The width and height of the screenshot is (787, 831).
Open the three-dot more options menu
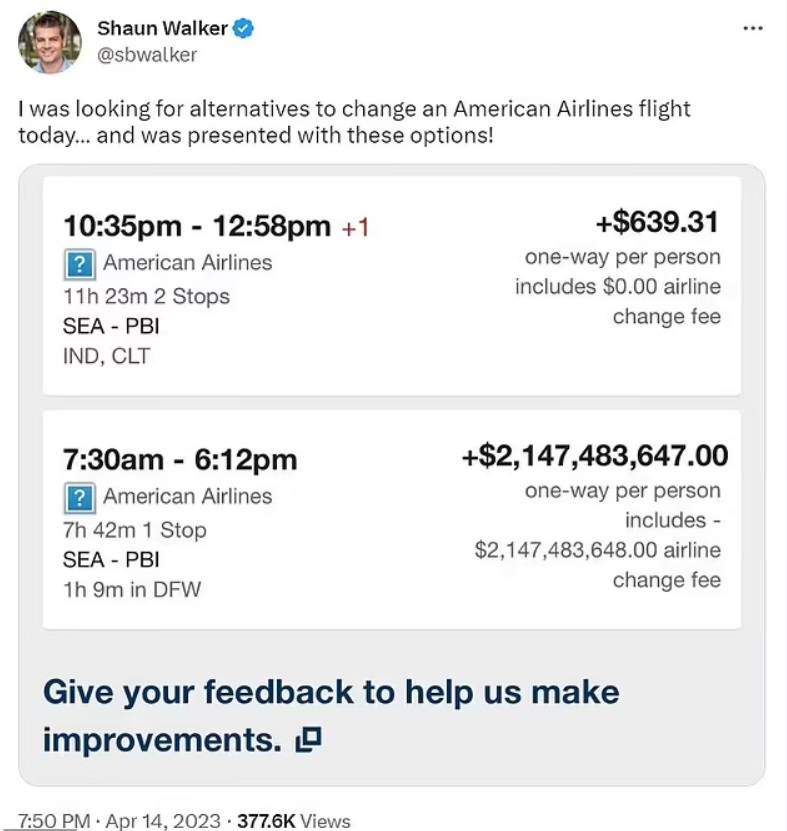point(753,29)
